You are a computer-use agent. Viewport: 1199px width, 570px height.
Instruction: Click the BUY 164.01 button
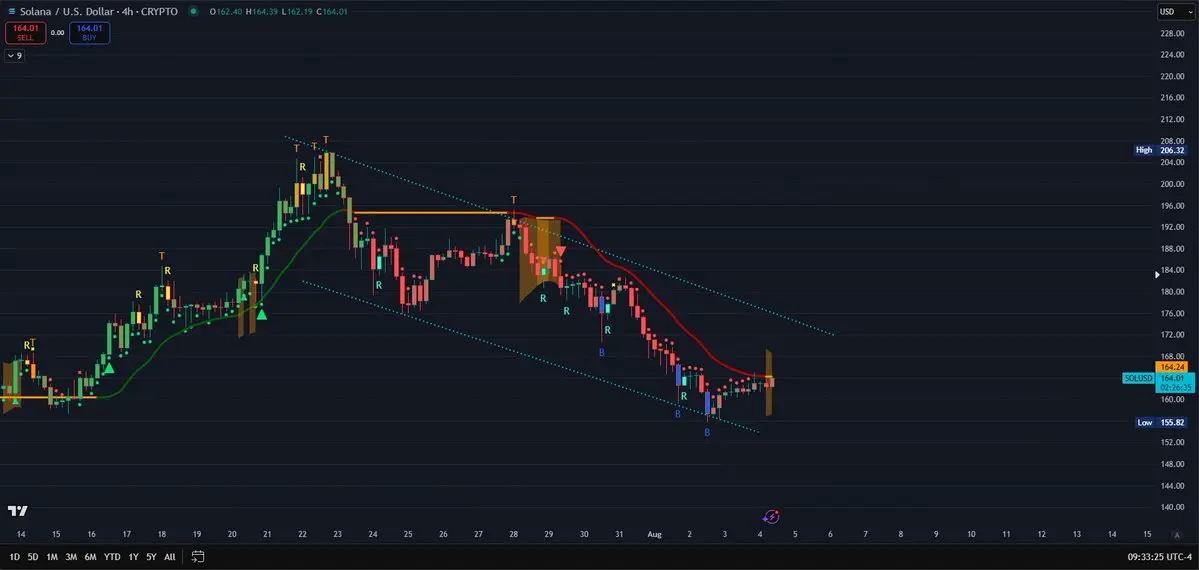click(x=89, y=33)
